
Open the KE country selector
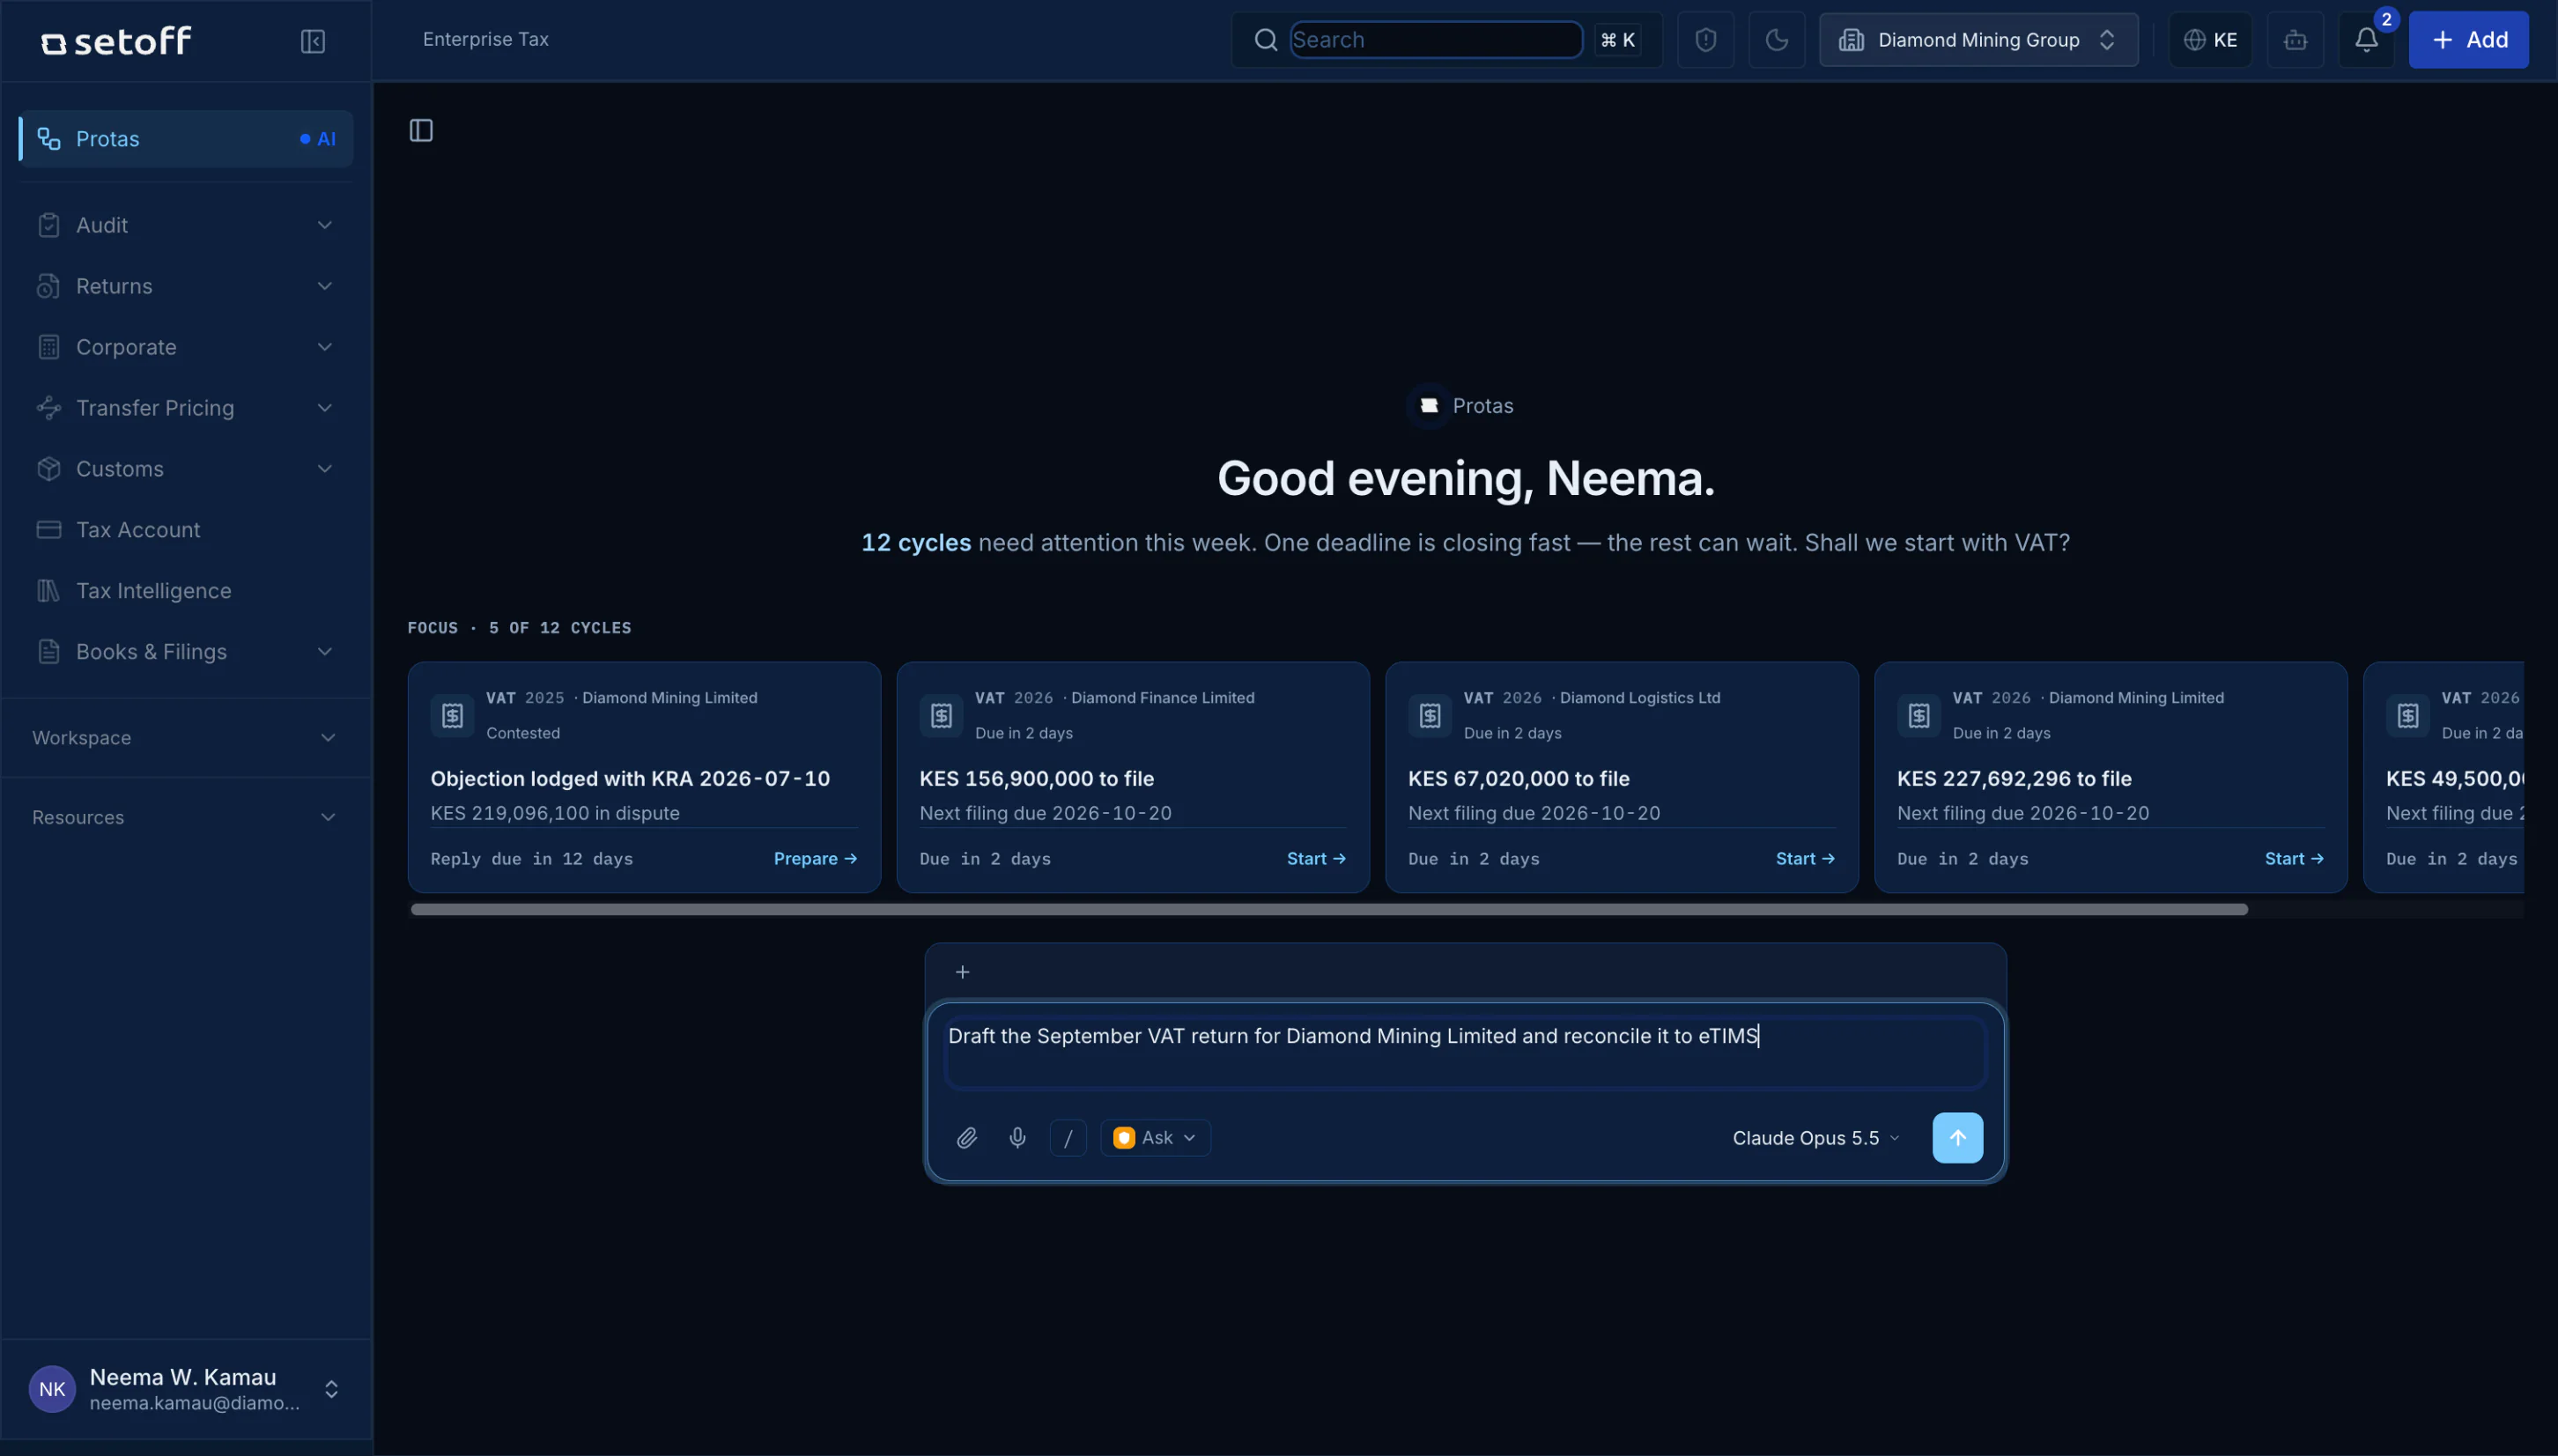click(x=2210, y=40)
